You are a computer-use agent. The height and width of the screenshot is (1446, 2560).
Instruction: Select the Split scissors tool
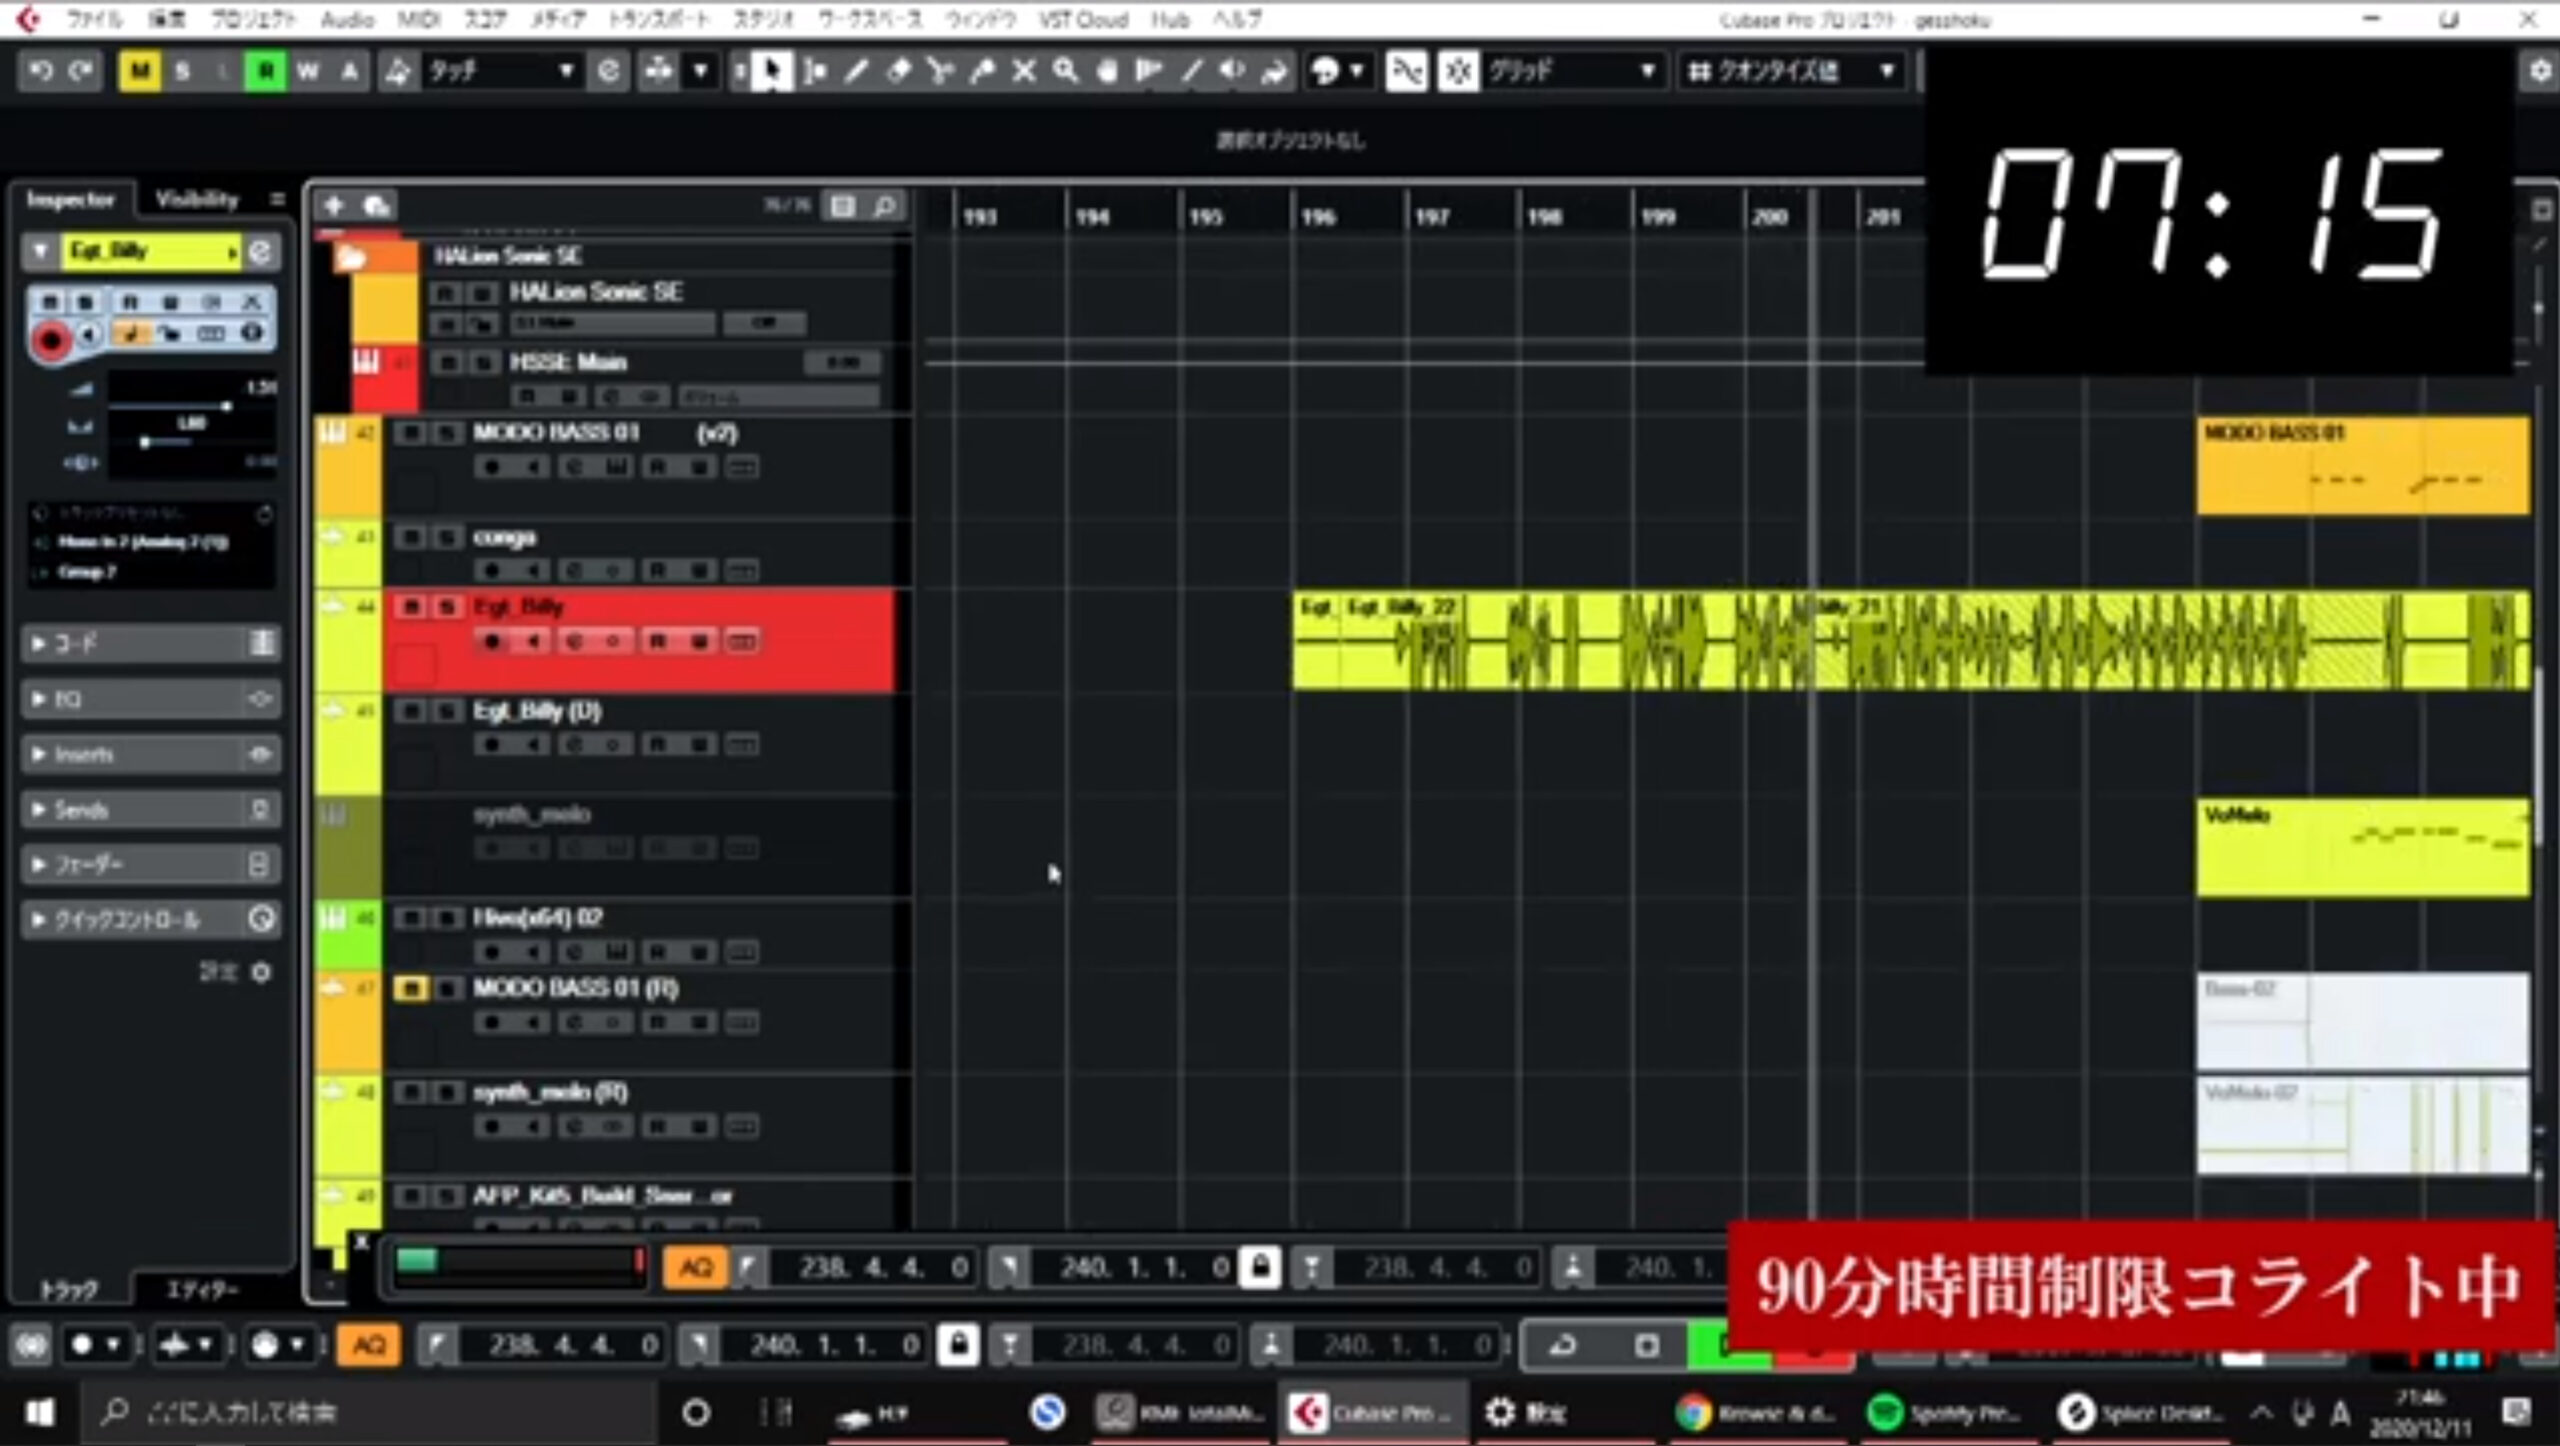(940, 71)
